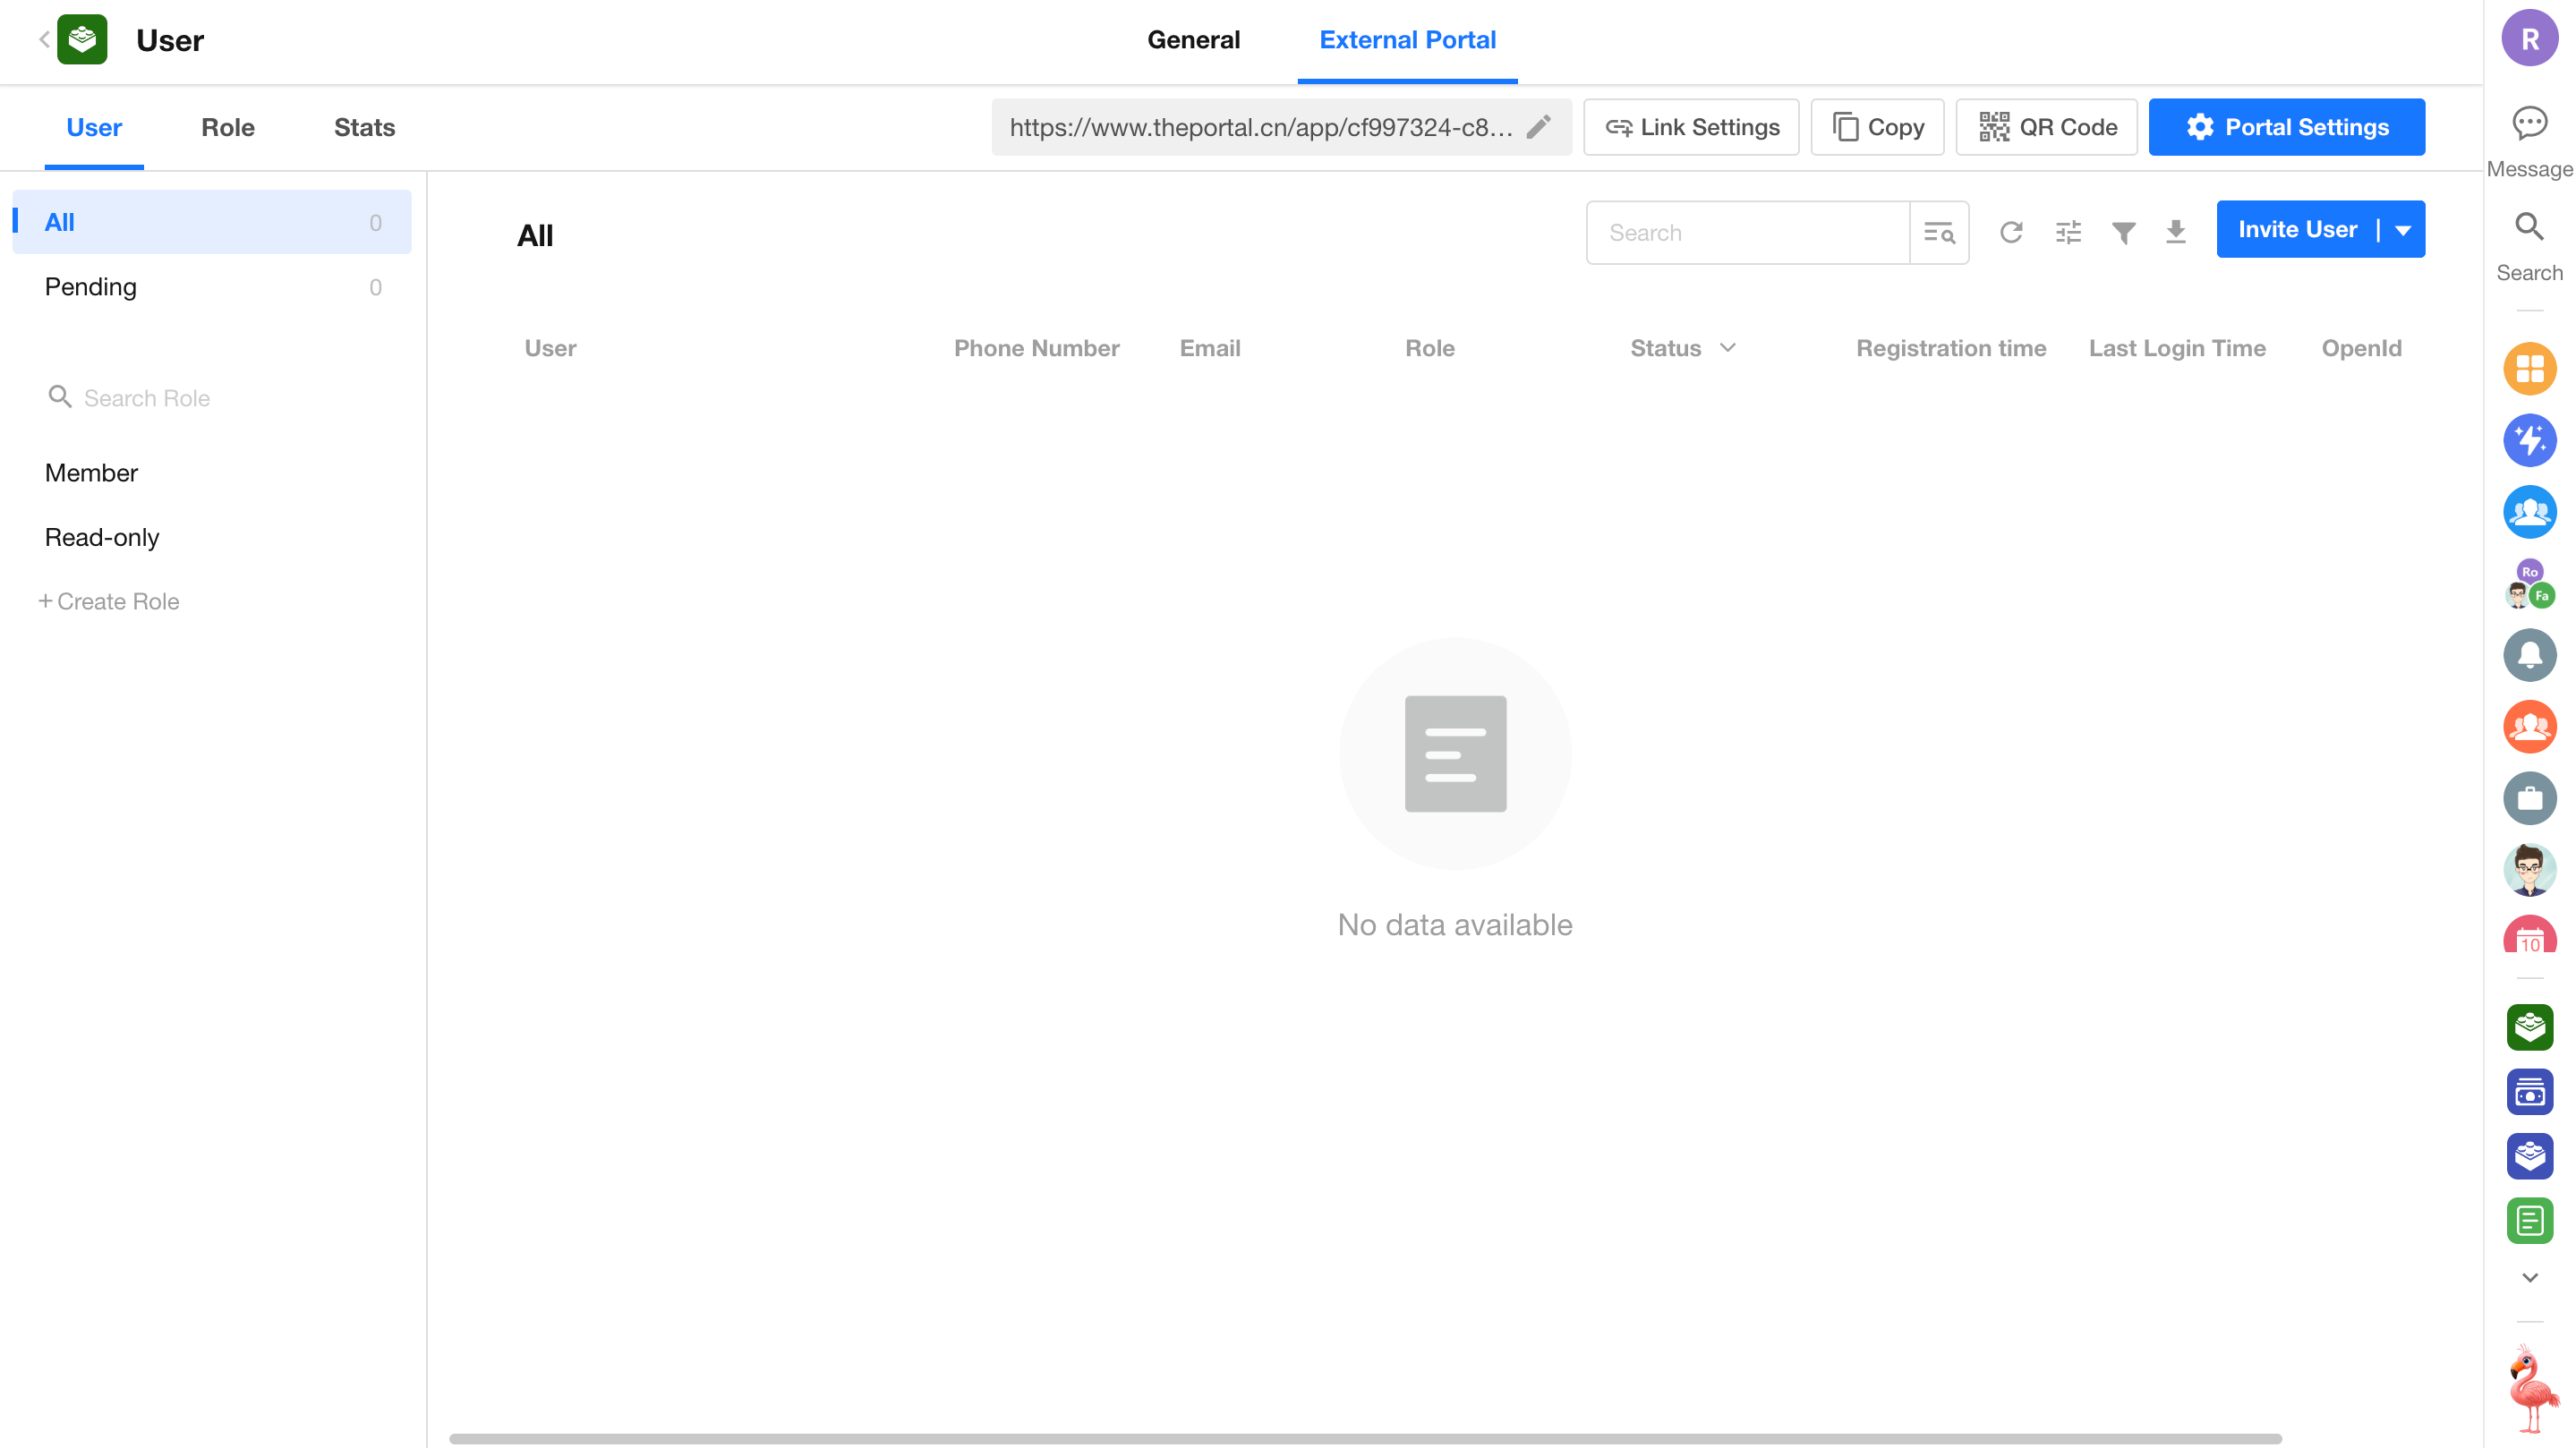Switch to the General tab
Screen dimensions: 2576x1448
click(1193, 40)
